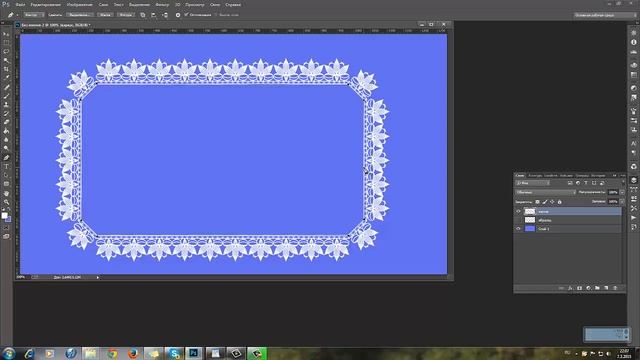Select the Eraser tool

(x=6, y=122)
